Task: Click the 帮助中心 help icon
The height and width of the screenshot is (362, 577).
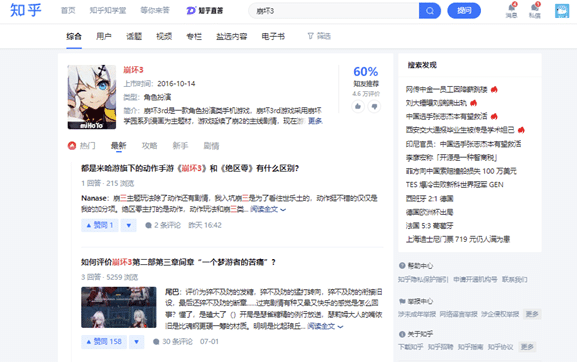Action: click(x=402, y=266)
